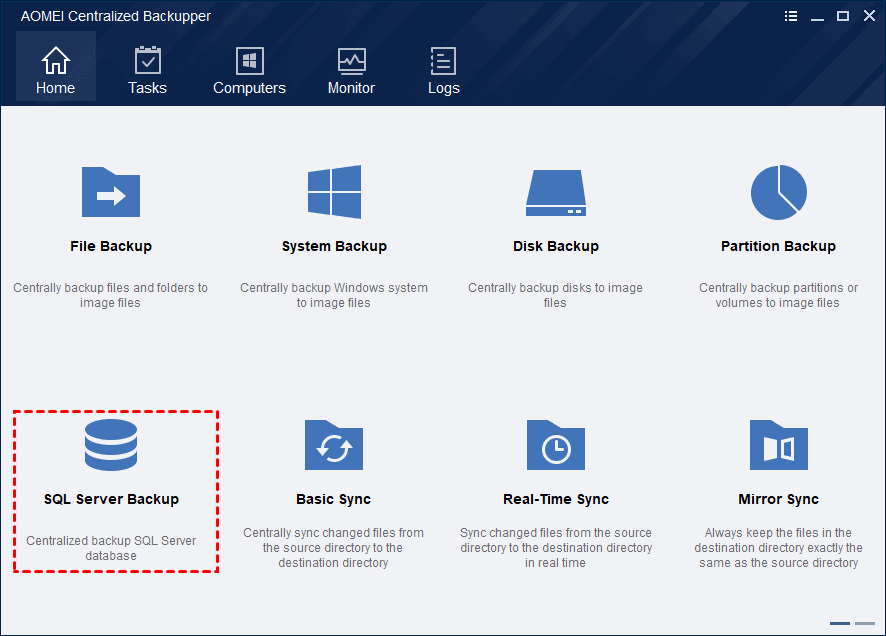Click the File Backup folder icon
The image size is (886, 636).
(x=111, y=192)
